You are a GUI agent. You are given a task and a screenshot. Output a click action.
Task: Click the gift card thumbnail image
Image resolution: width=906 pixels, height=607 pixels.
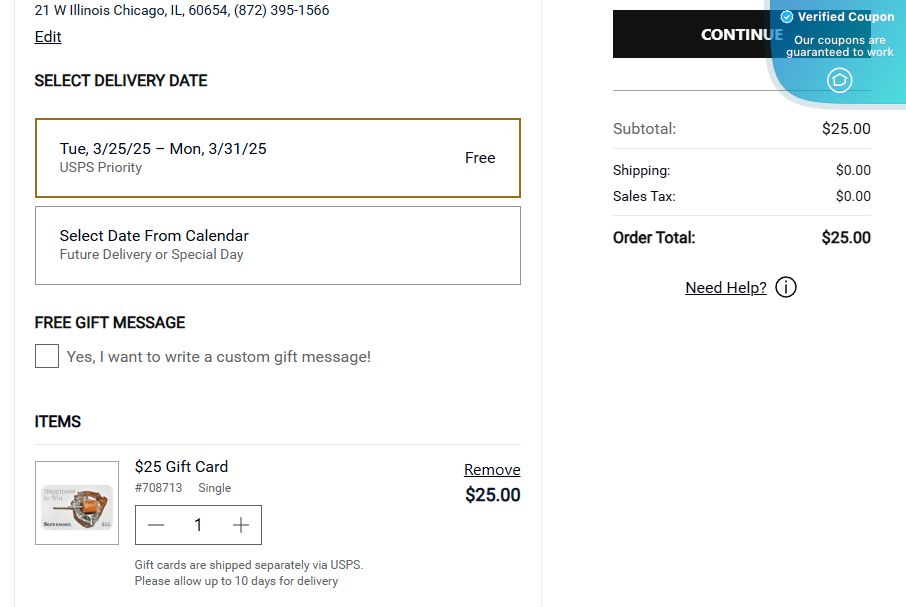click(77, 502)
